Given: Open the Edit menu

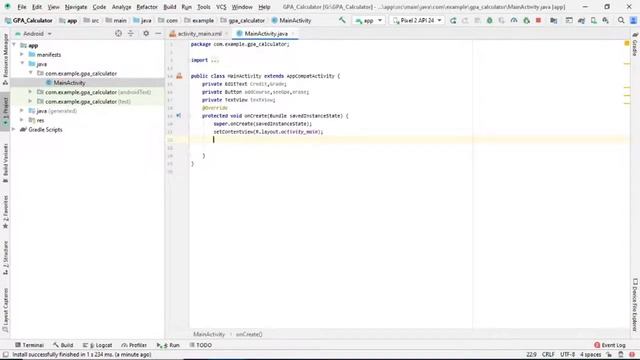Looking at the screenshot, I should click(x=37, y=7).
